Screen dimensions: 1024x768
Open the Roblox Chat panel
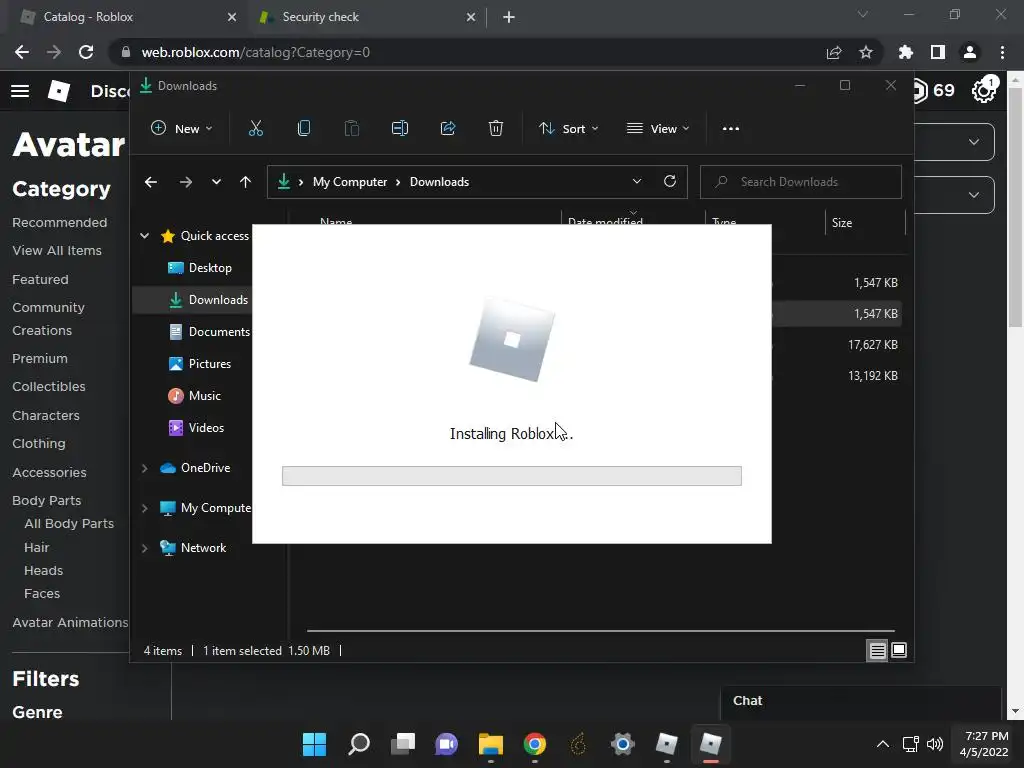[x=861, y=701]
